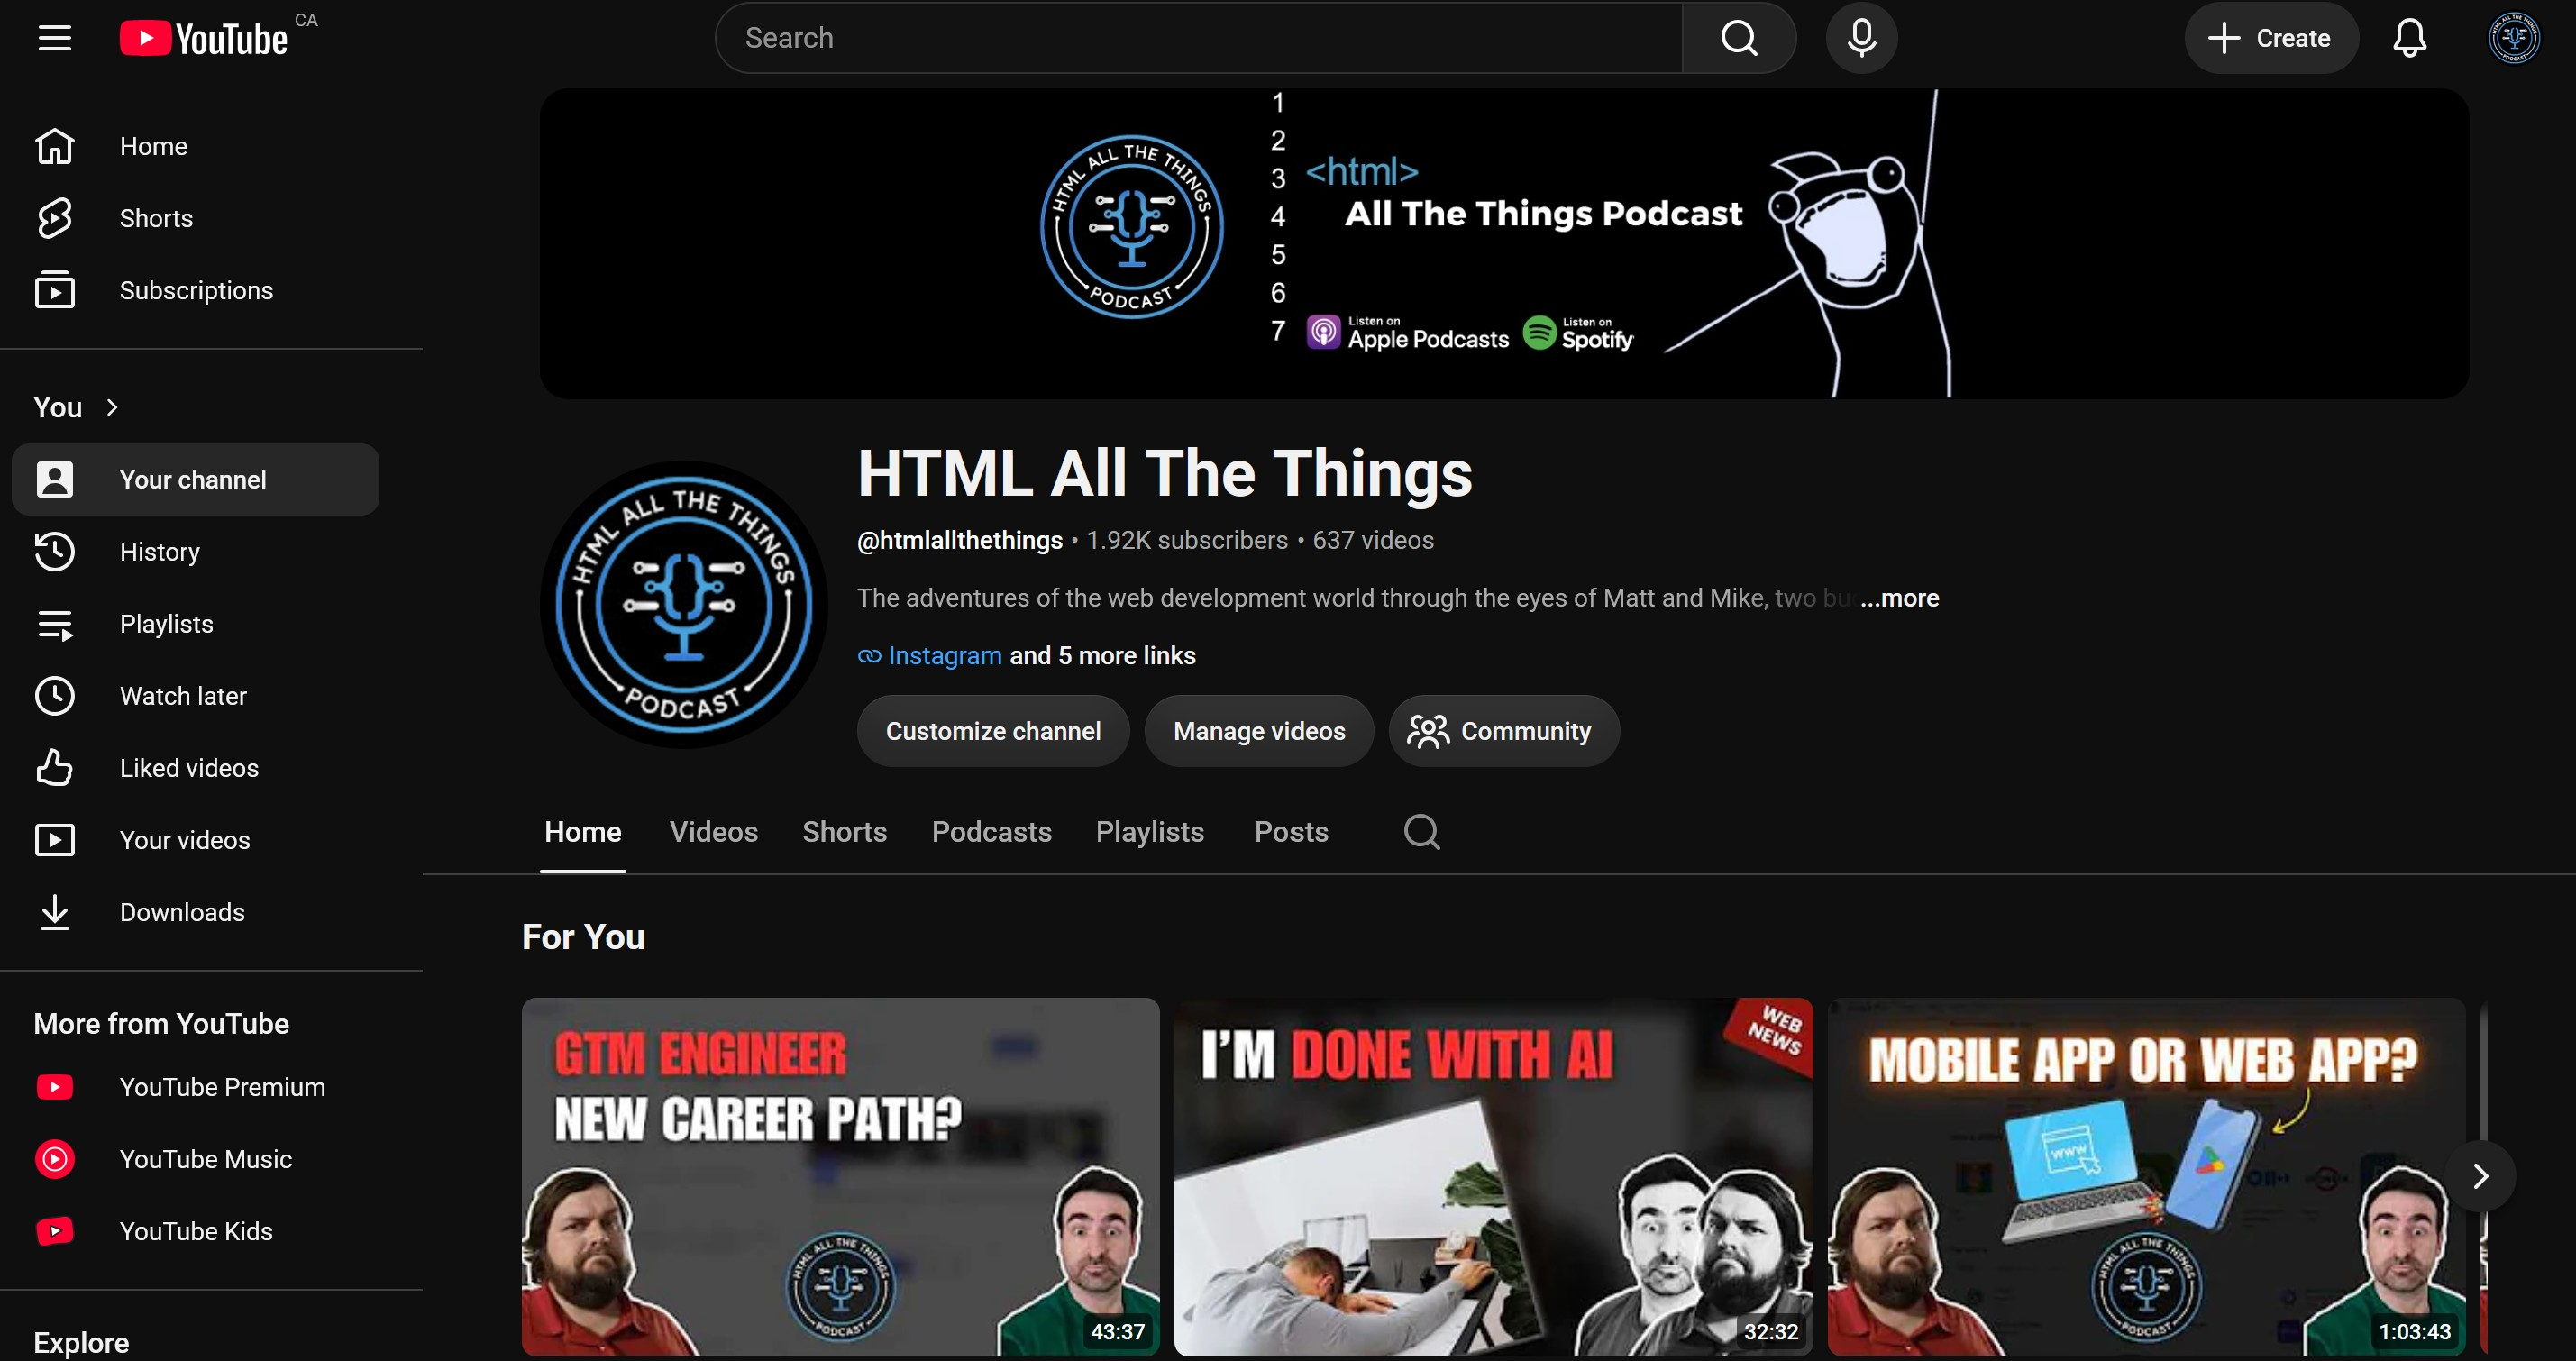Switch to the channel Playlists tab
The width and height of the screenshot is (2576, 1361).
coord(1150,832)
